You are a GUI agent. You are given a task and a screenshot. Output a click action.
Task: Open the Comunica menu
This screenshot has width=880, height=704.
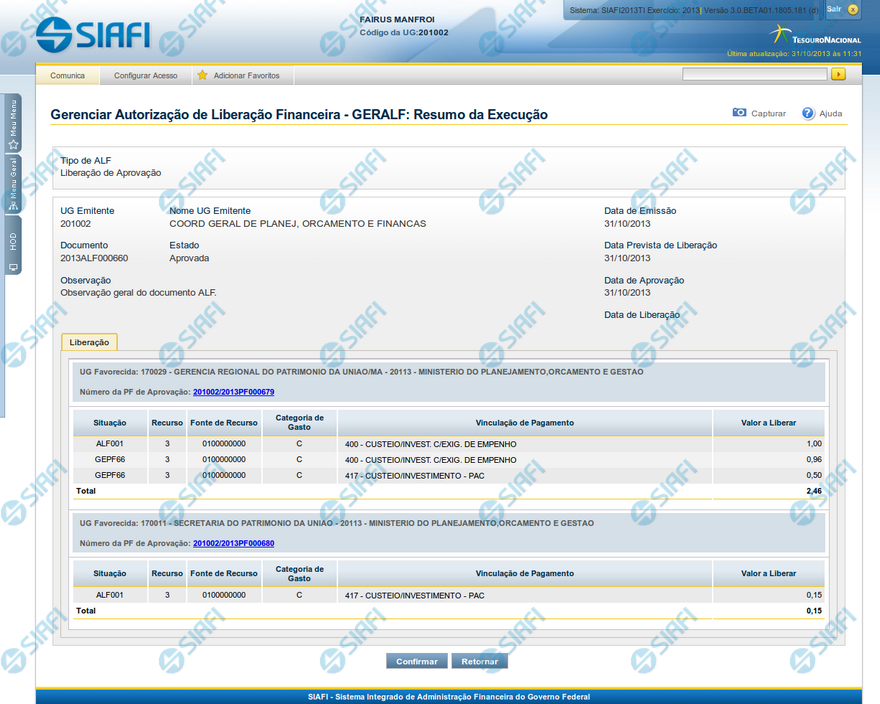(x=67, y=75)
